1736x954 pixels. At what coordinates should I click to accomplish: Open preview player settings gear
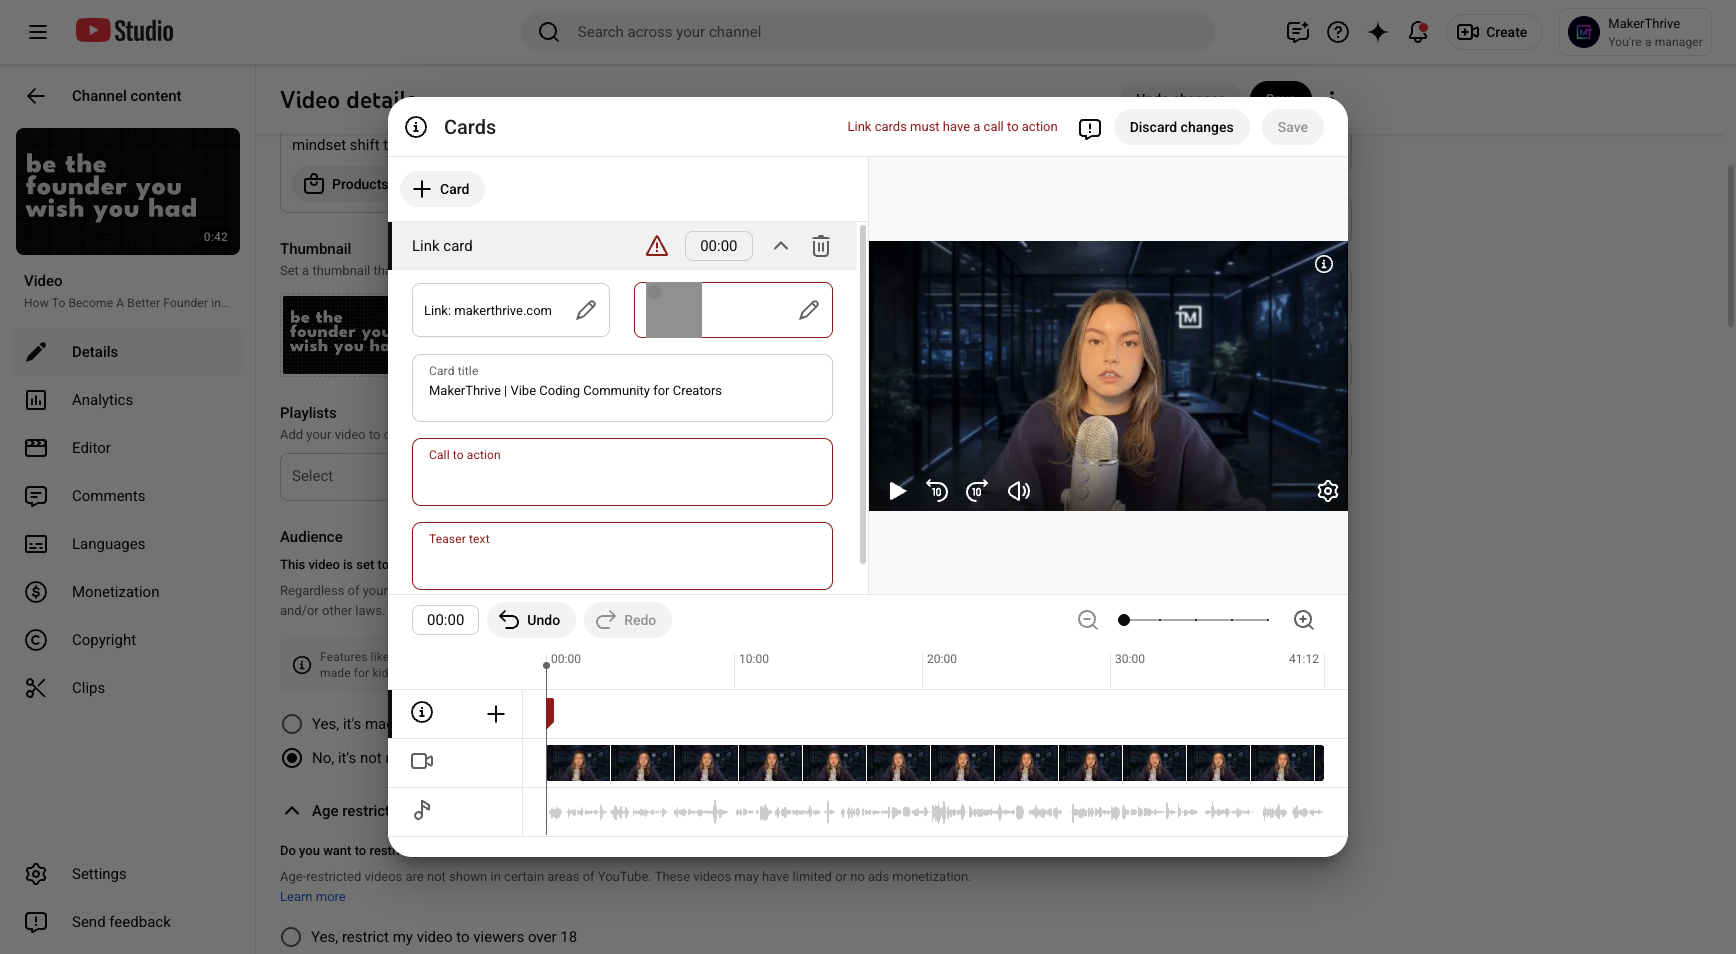coord(1327,491)
